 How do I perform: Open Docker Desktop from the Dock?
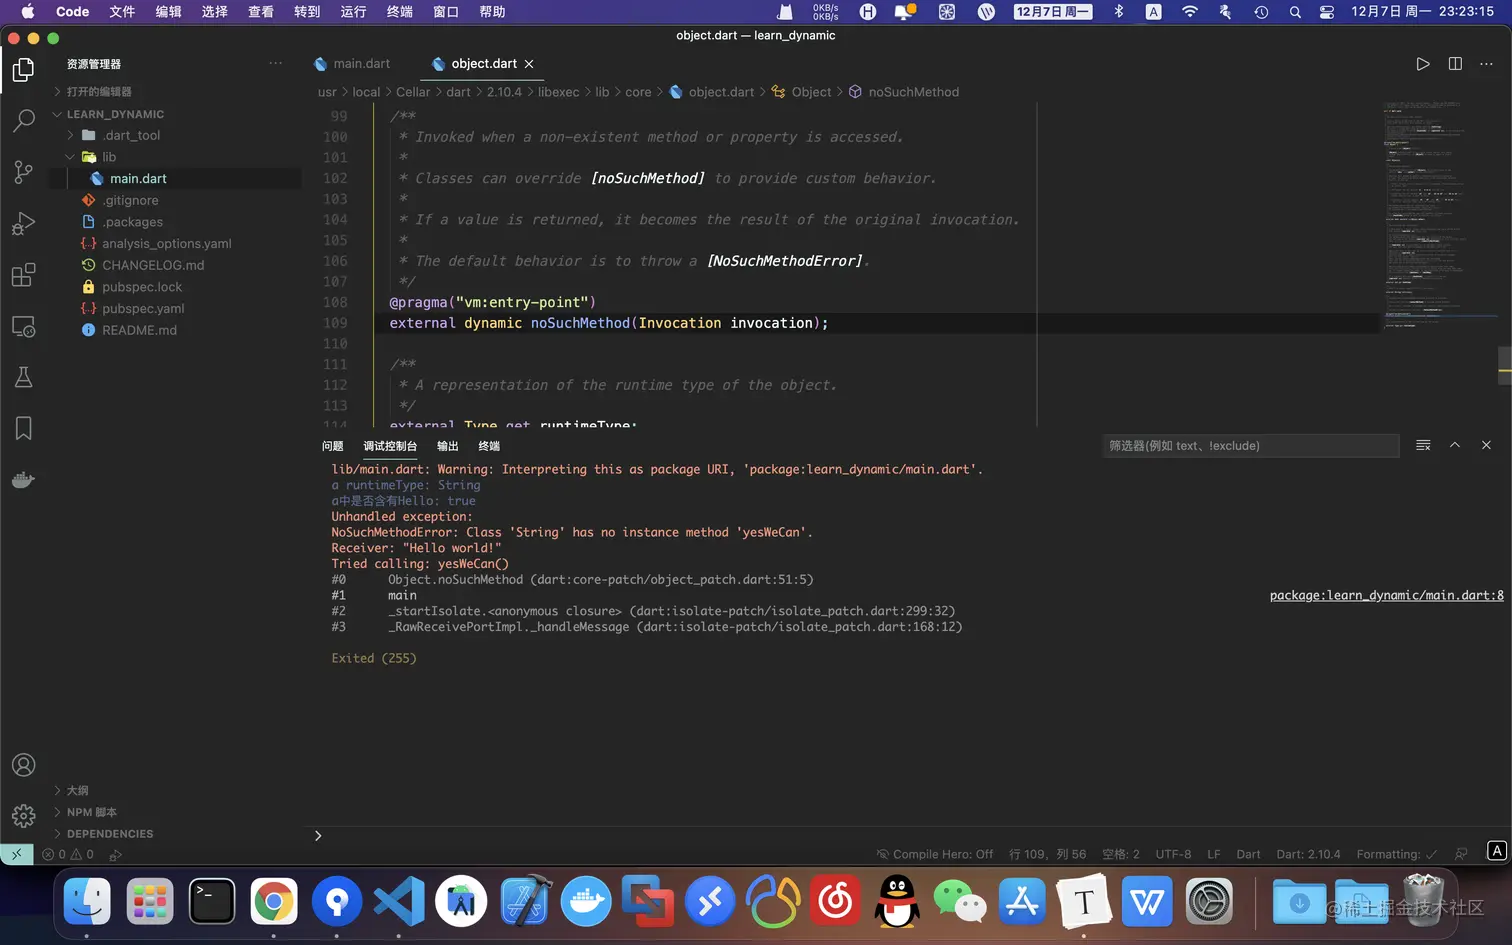click(586, 902)
